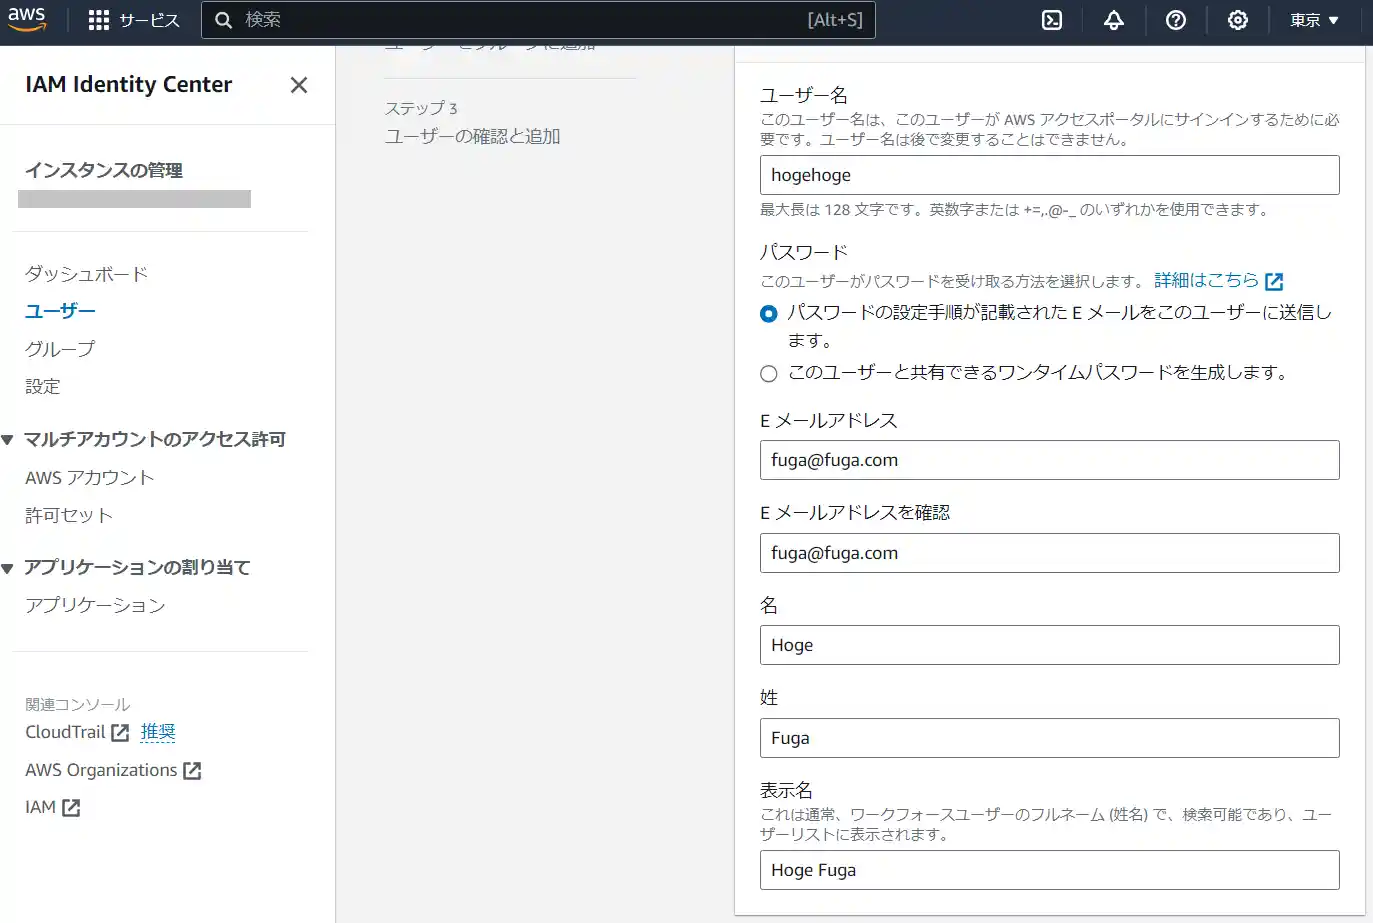Open ダッシュボード from the sidebar

click(x=85, y=273)
